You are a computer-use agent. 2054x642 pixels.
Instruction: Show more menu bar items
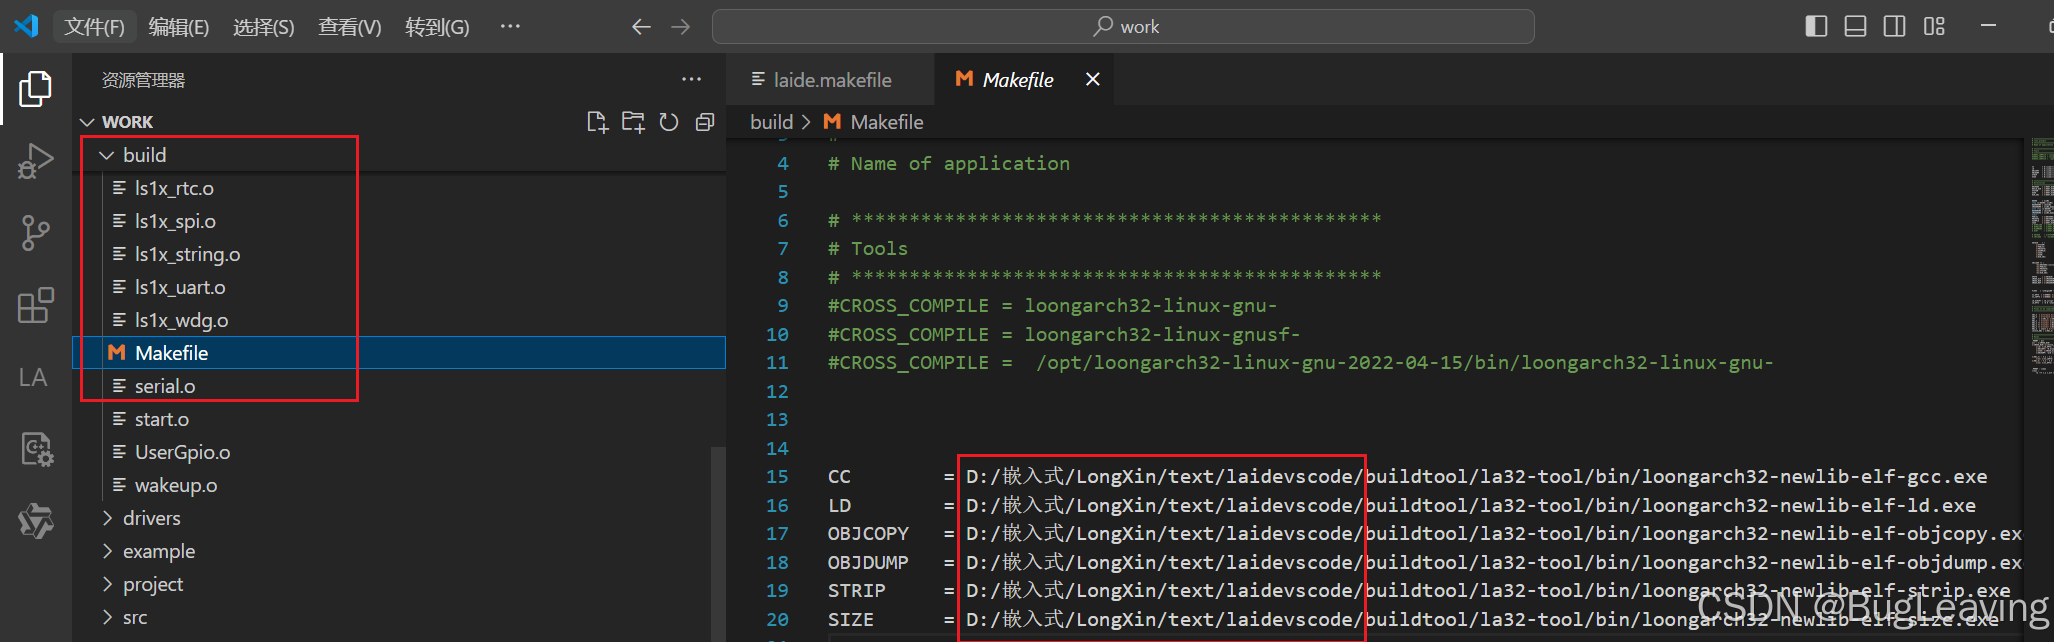[x=510, y=26]
